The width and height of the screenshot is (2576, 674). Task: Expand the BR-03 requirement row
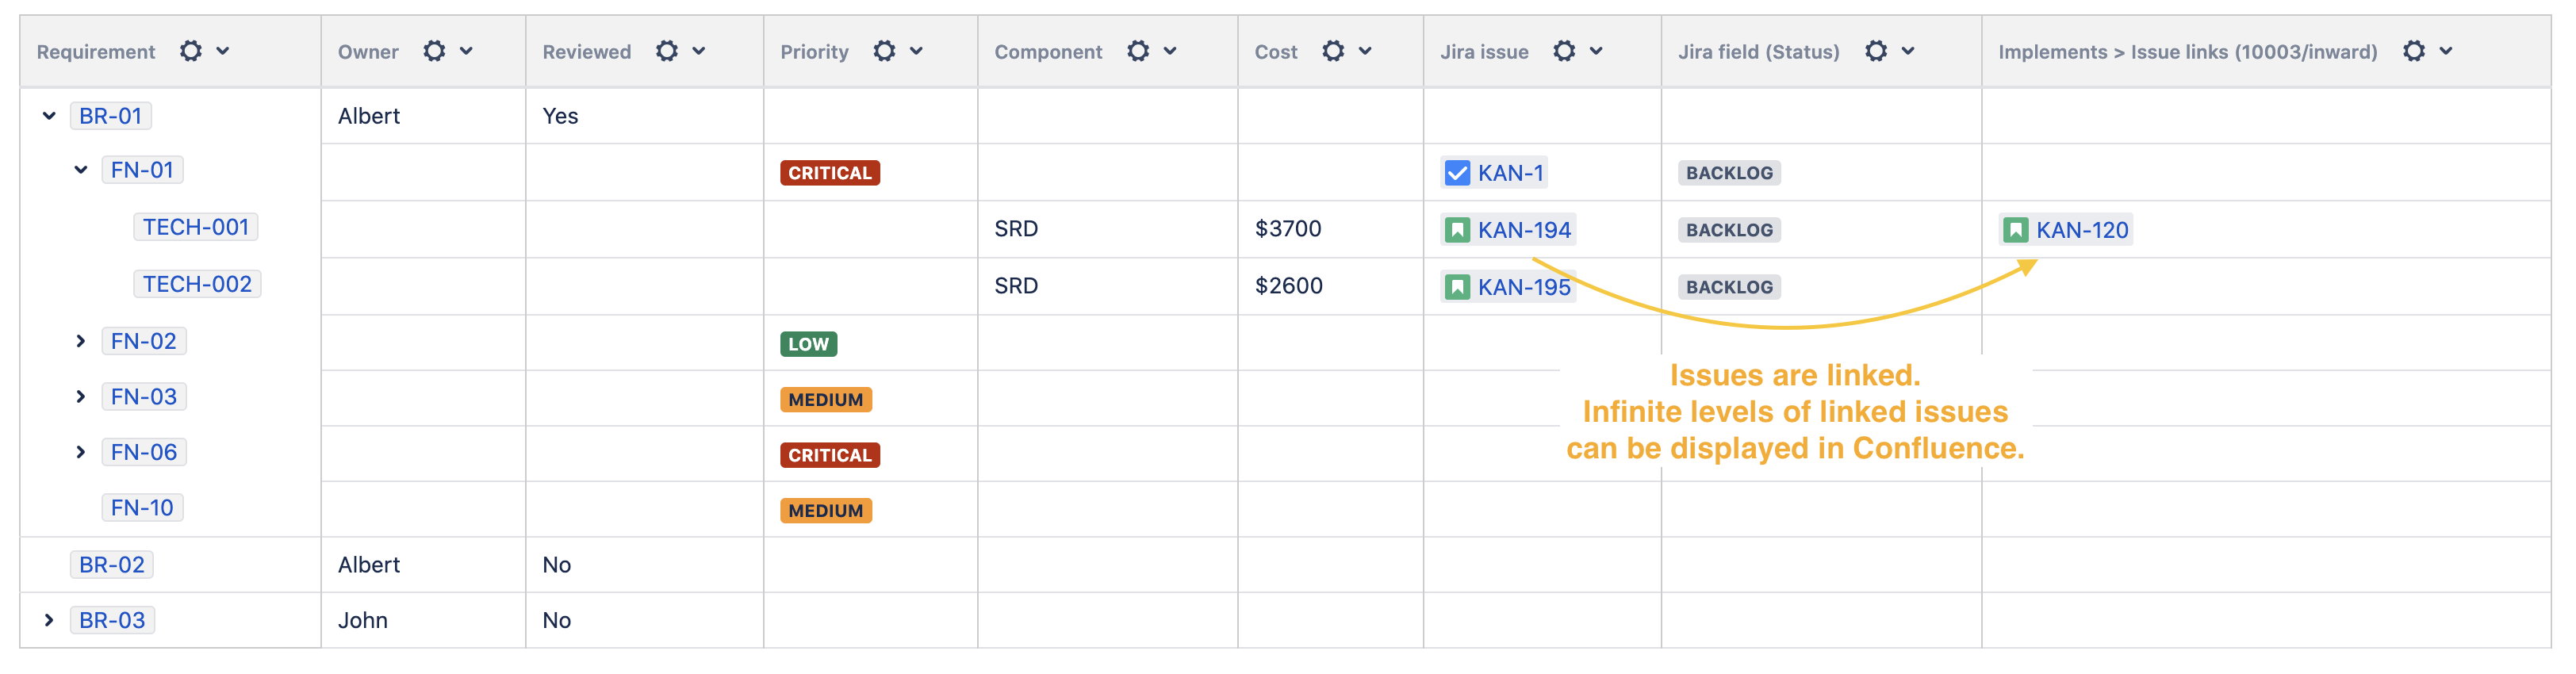click(49, 620)
